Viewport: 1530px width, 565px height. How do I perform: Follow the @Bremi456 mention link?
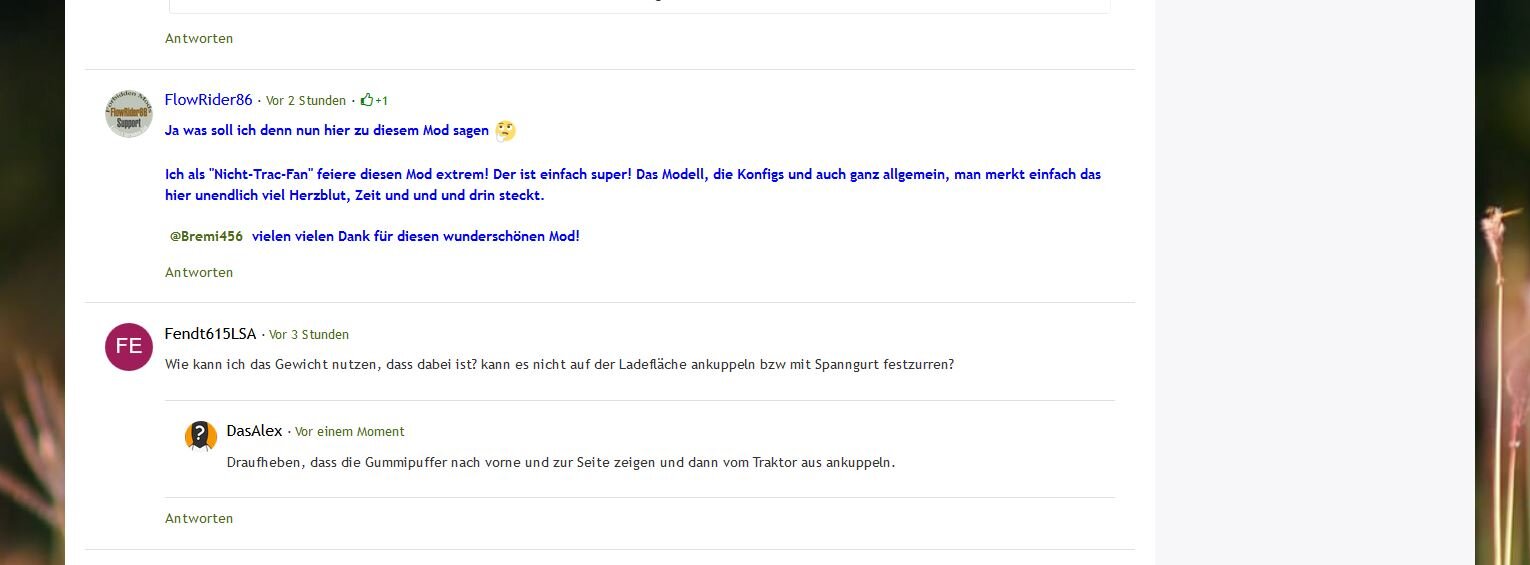(x=206, y=237)
